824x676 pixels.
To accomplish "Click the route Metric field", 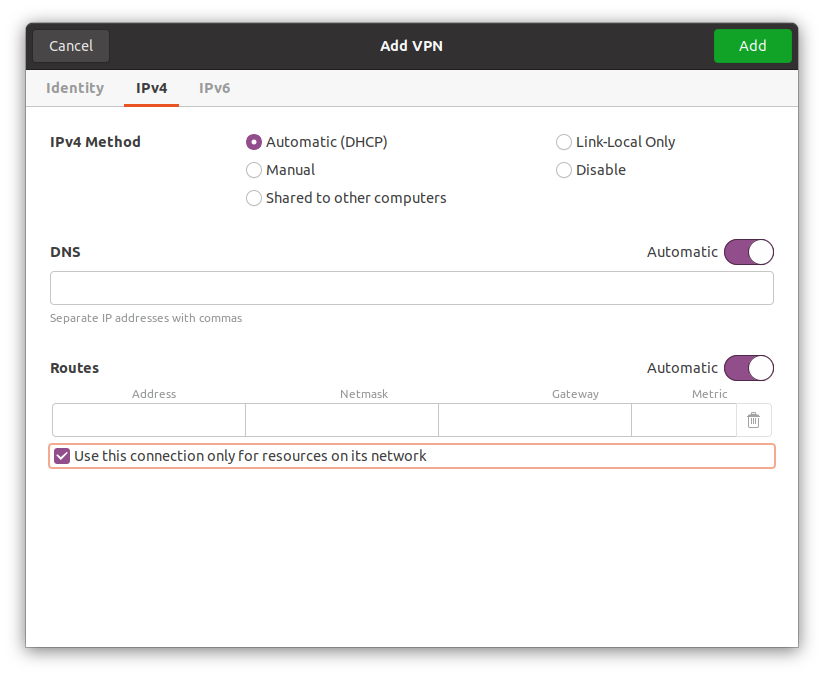I will coord(684,421).
